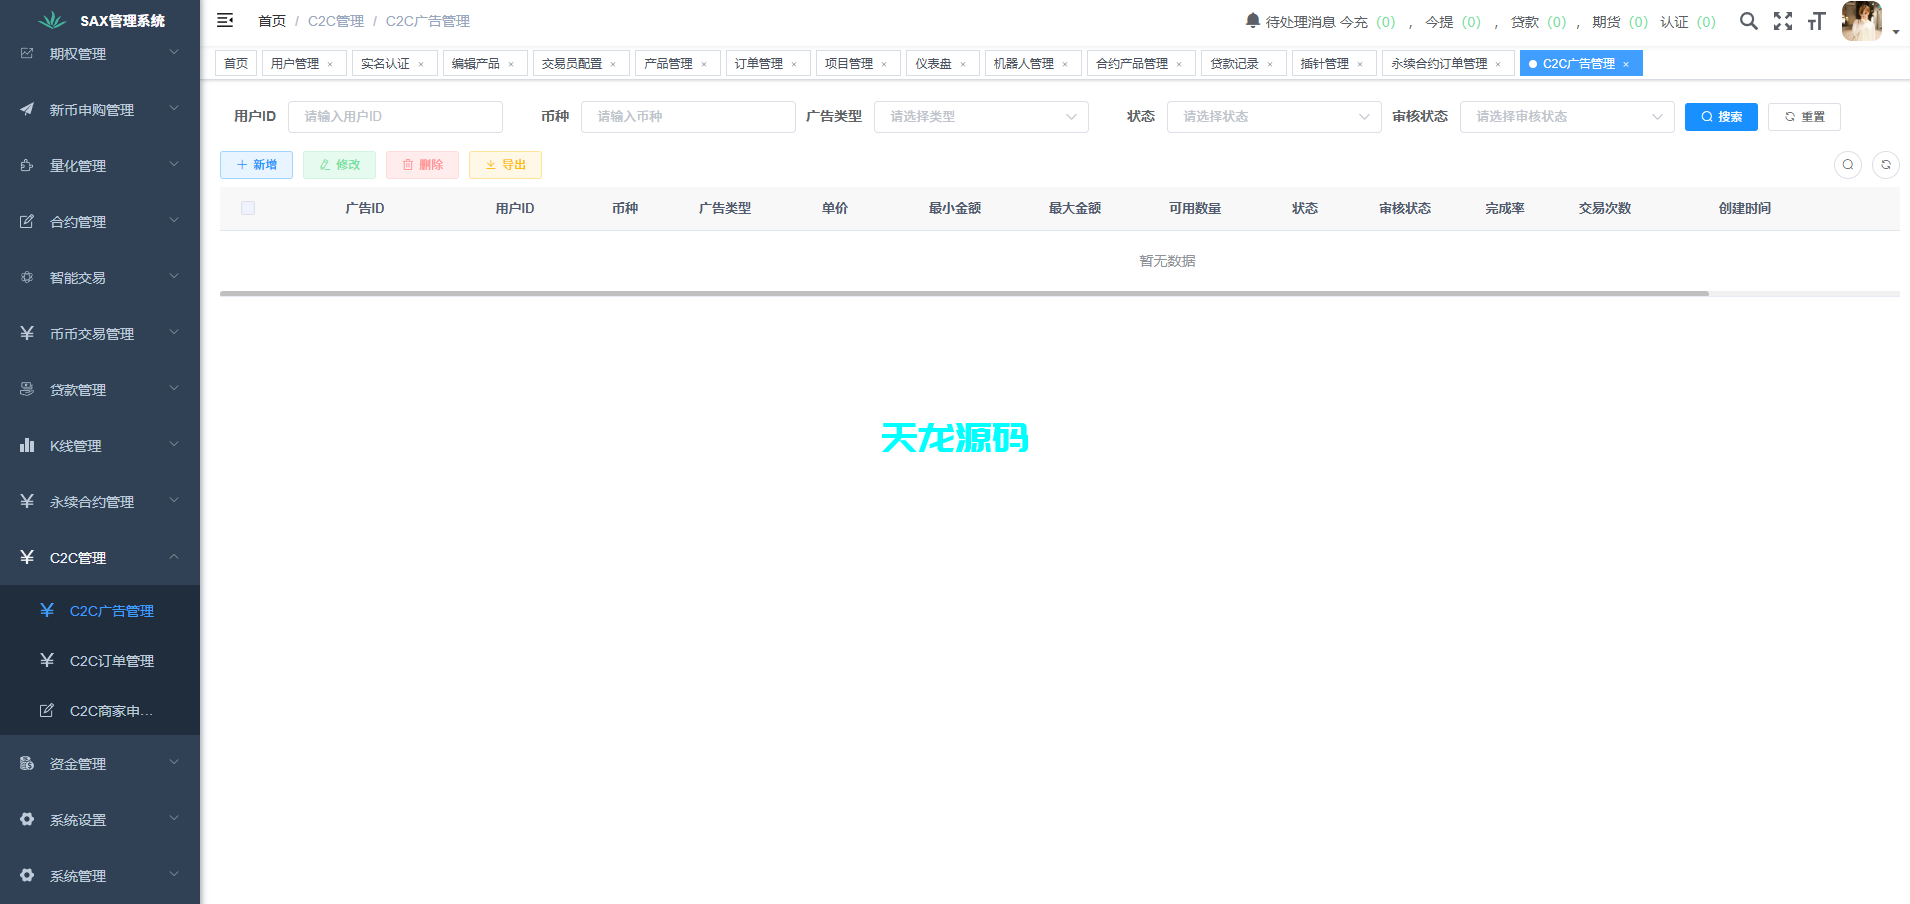Toggle the select-all checkbox in table header
The image size is (1910, 904).
(248, 208)
